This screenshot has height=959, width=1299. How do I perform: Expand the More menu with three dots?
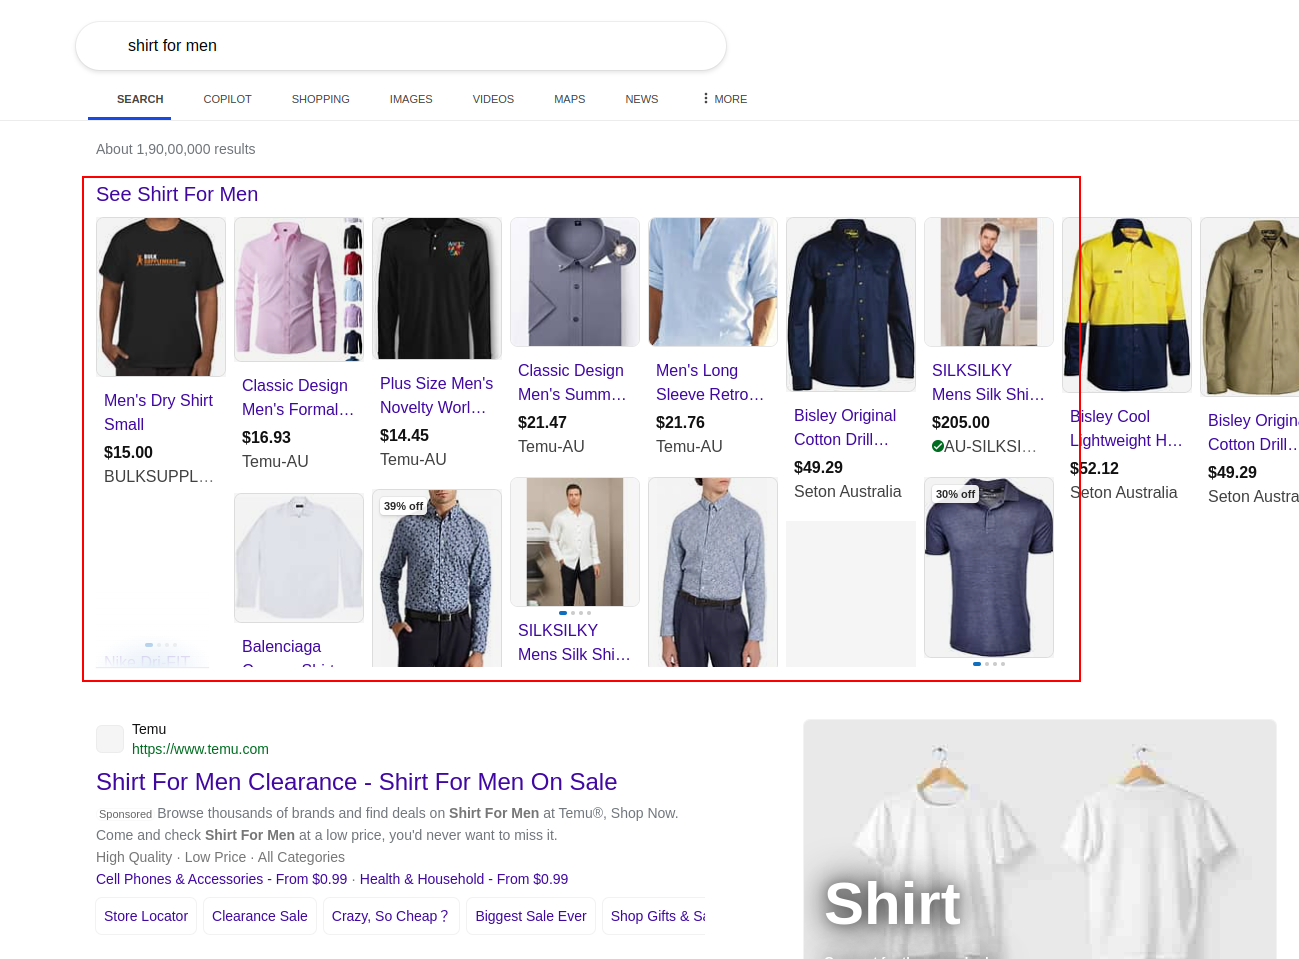tap(725, 99)
